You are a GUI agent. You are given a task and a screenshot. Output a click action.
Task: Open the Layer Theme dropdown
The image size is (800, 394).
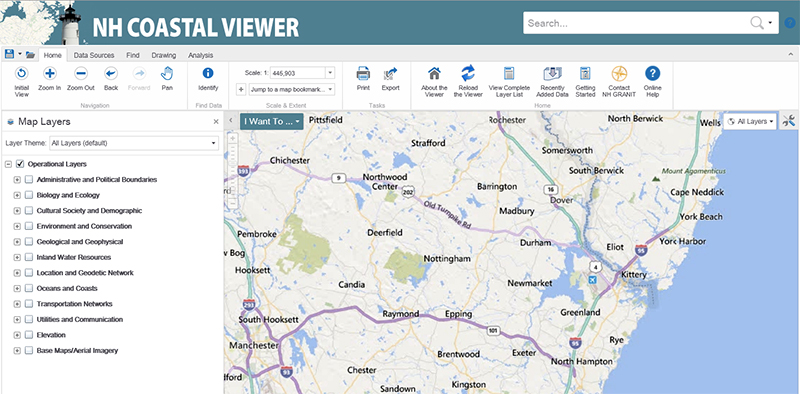[x=134, y=143]
